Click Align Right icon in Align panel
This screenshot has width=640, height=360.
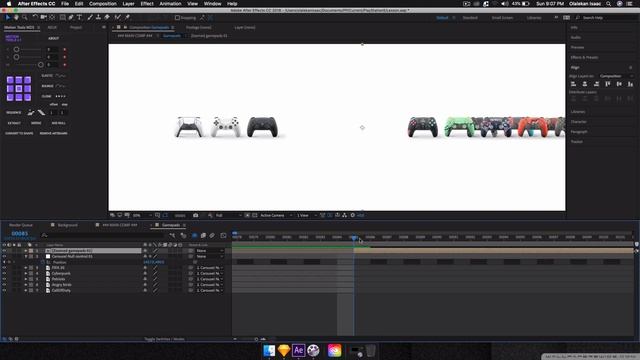point(596,84)
